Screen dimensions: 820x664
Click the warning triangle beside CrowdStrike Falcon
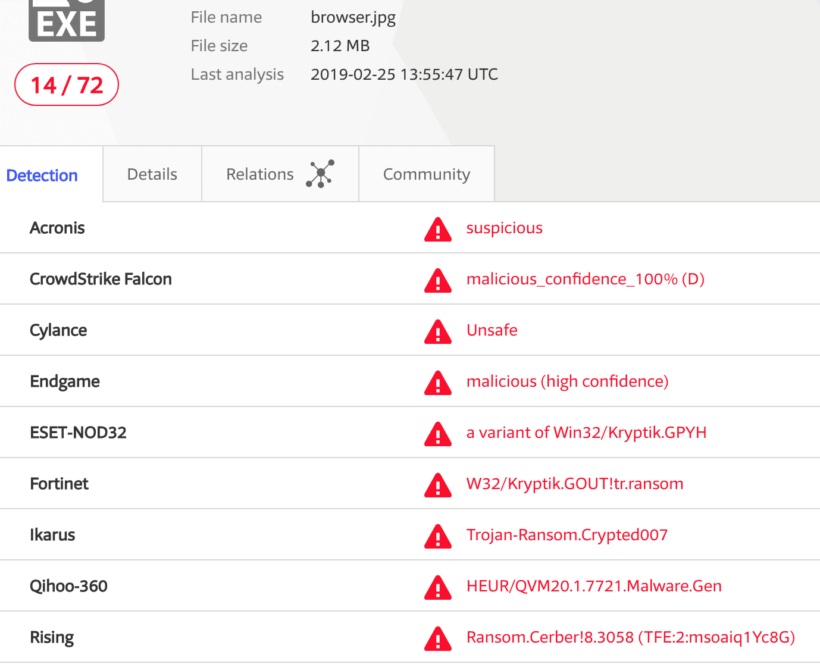tap(437, 280)
